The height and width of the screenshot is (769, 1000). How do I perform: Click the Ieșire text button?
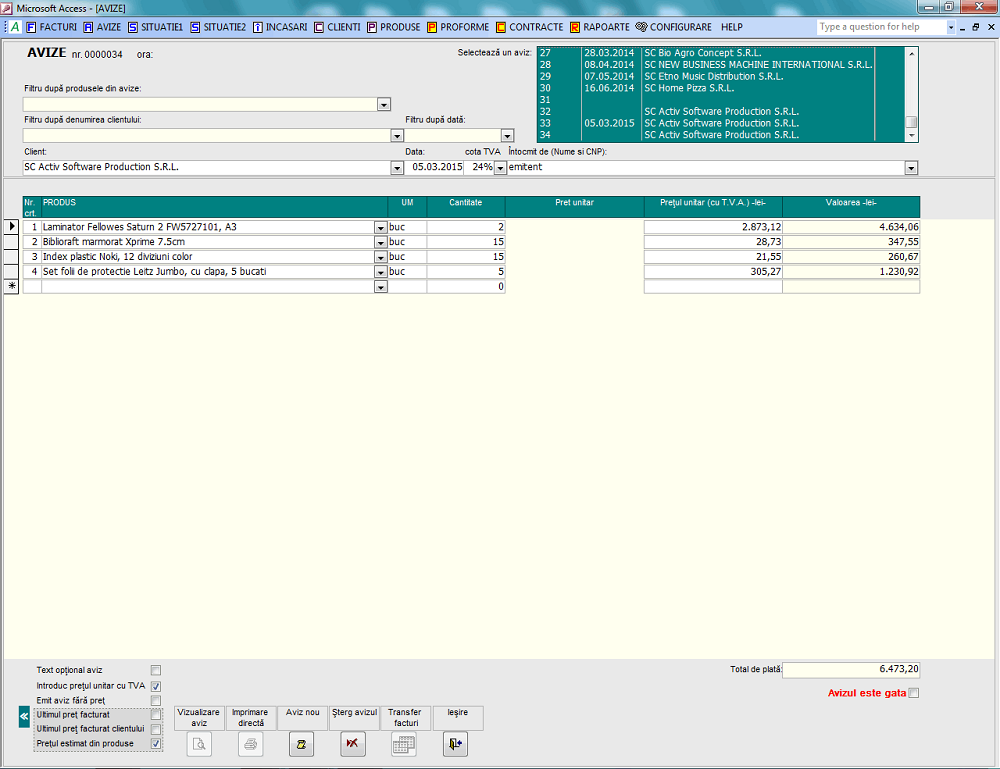pyautogui.click(x=458, y=717)
